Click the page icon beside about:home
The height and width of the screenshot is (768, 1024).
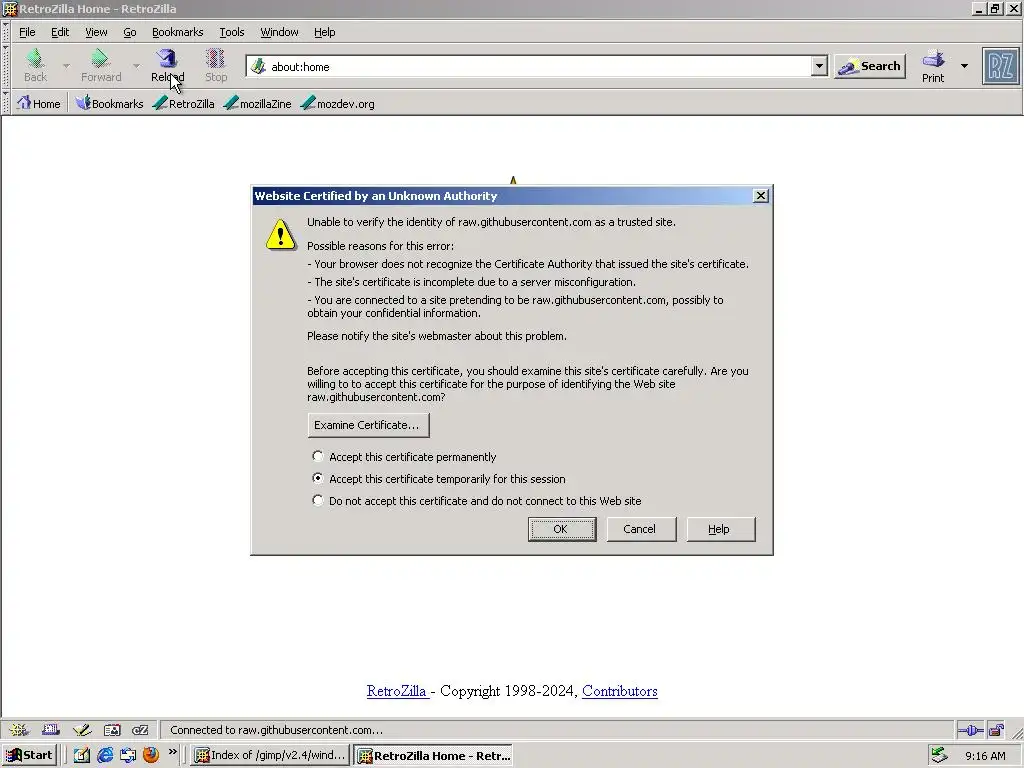259,66
